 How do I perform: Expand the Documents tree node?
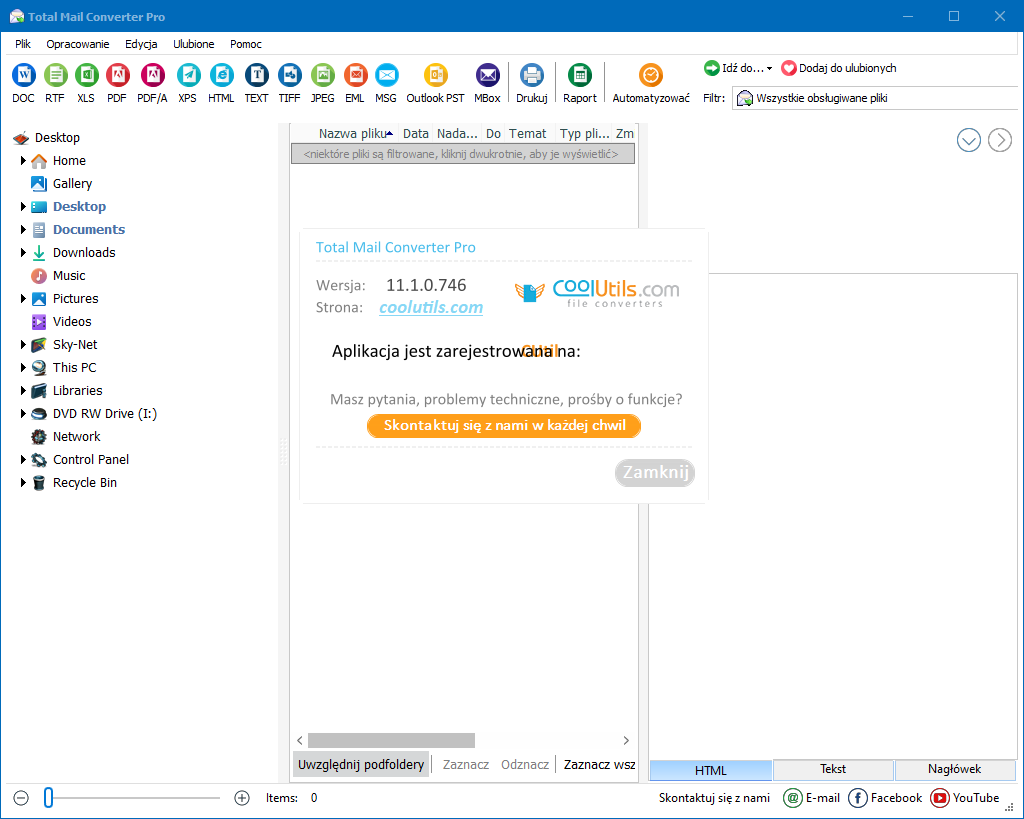tap(23, 229)
